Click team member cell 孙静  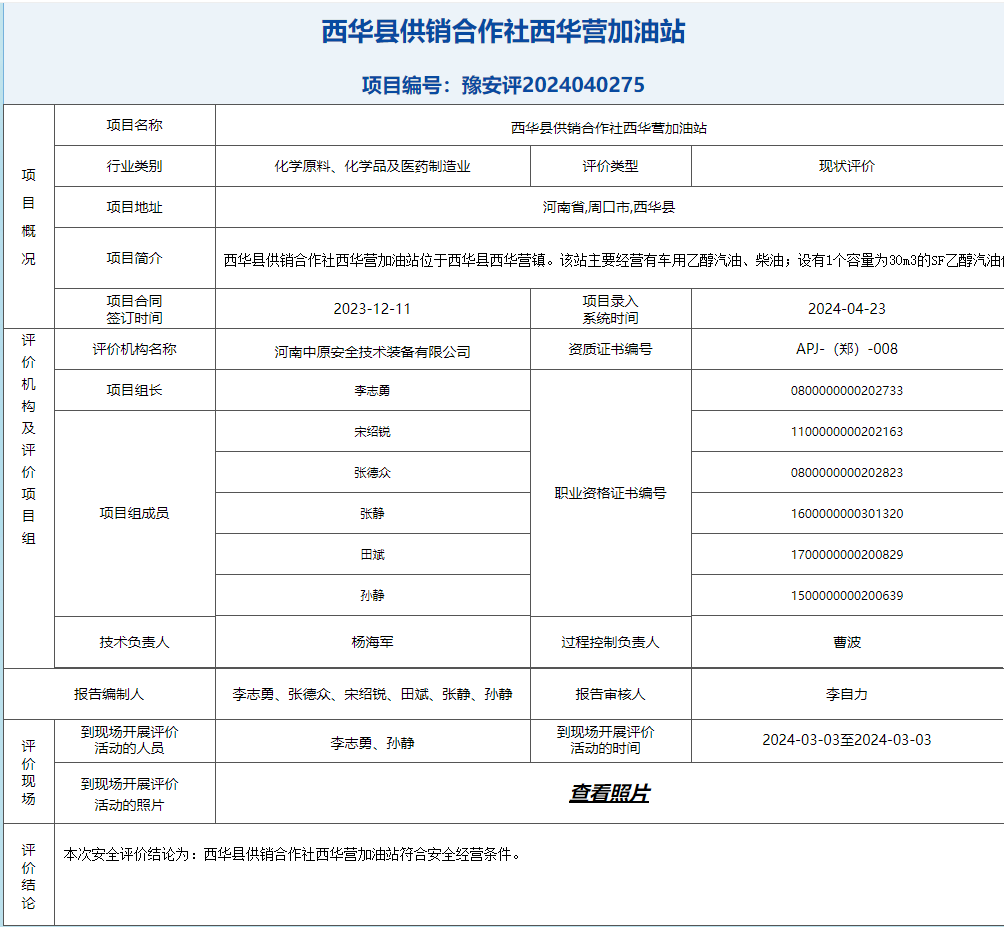coord(373,595)
